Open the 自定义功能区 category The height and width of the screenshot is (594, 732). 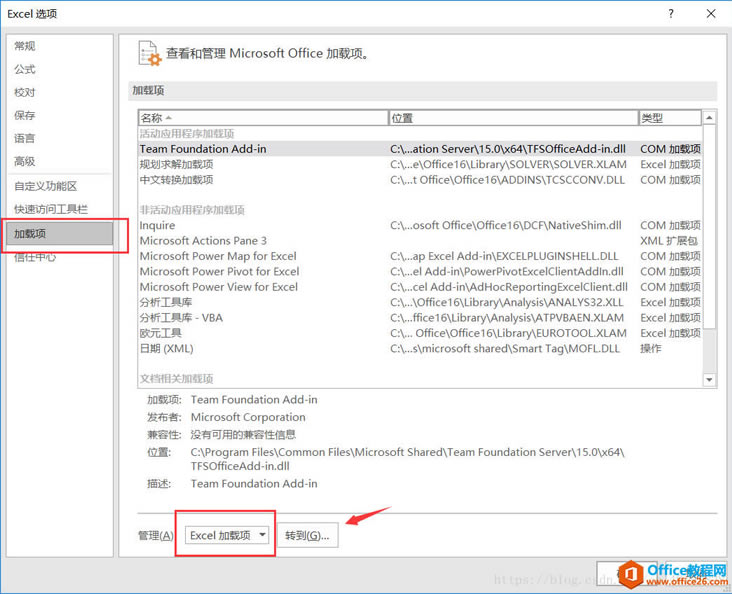tap(46, 186)
